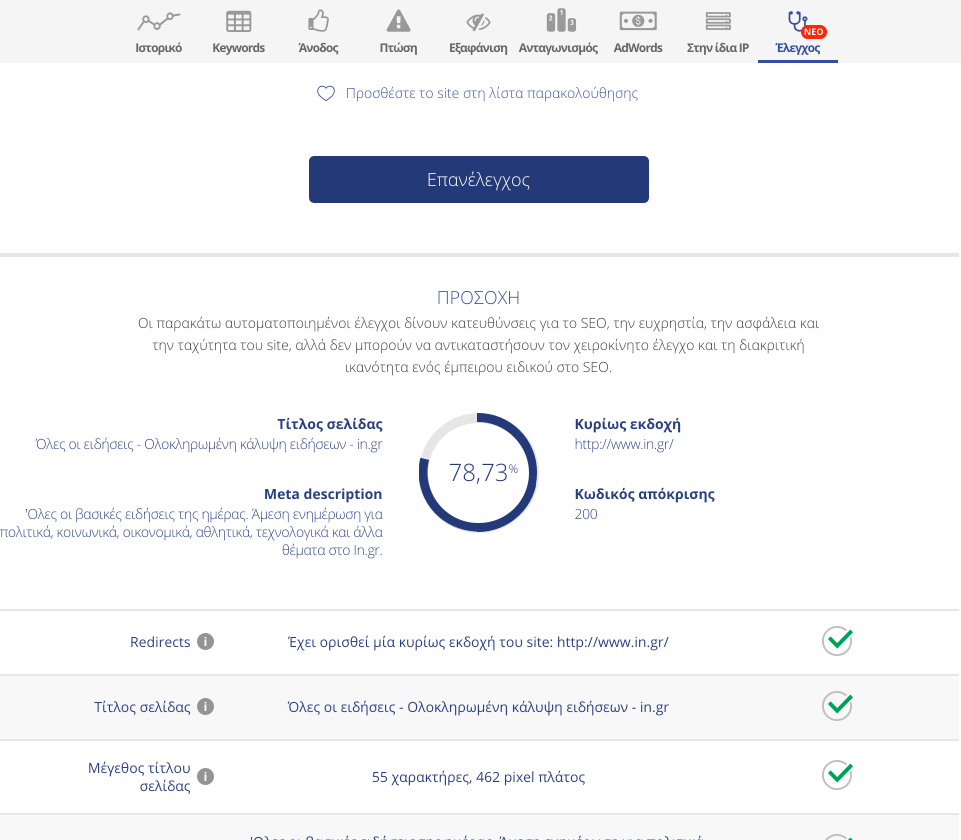
Task: Click the green checkmark in Τίτλος σελίδας row
Action: coord(837,706)
